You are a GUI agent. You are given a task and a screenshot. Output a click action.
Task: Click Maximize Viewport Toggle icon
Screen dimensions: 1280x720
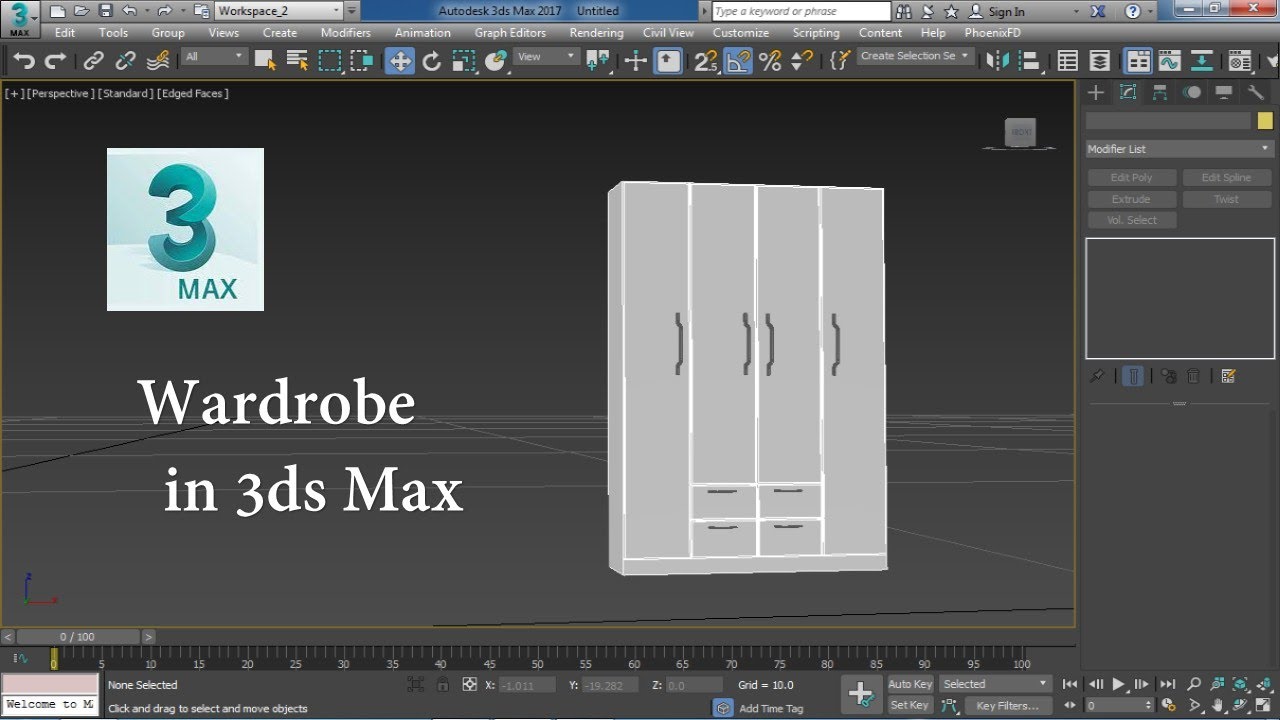click(1264, 705)
